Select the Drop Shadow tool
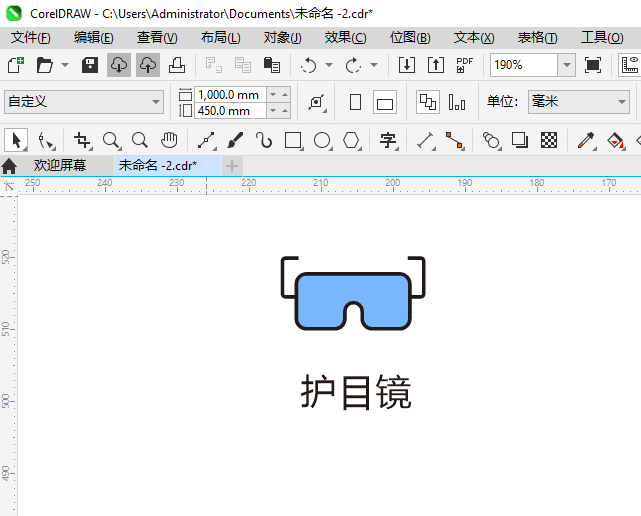The width and height of the screenshot is (641, 516). point(520,141)
